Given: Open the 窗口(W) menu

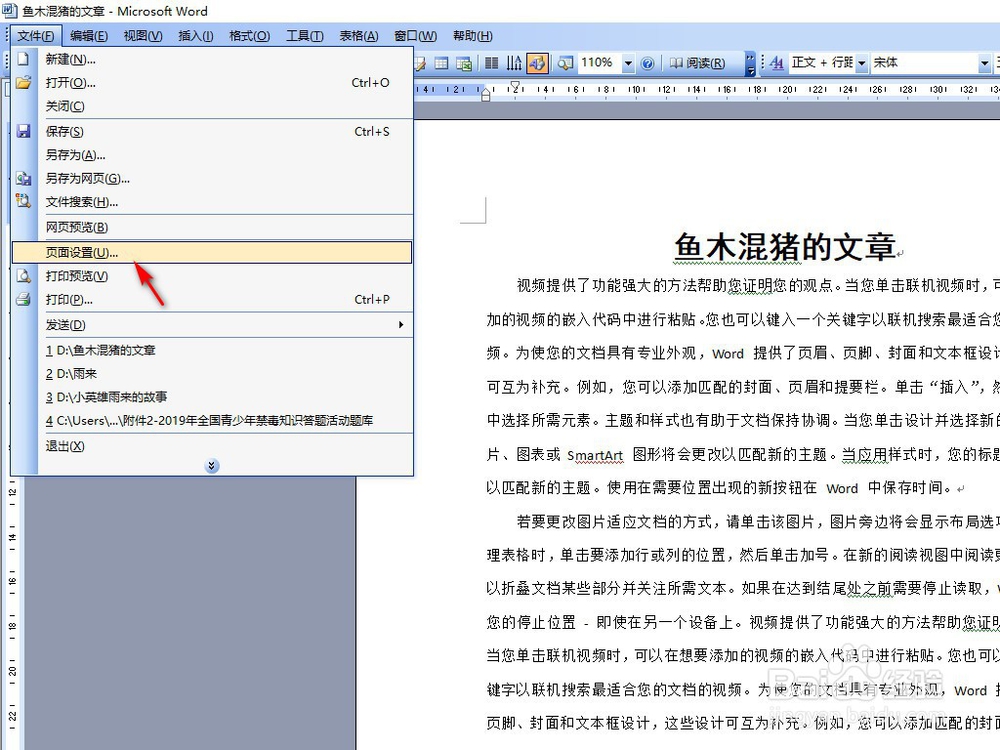Looking at the screenshot, I should pos(415,36).
